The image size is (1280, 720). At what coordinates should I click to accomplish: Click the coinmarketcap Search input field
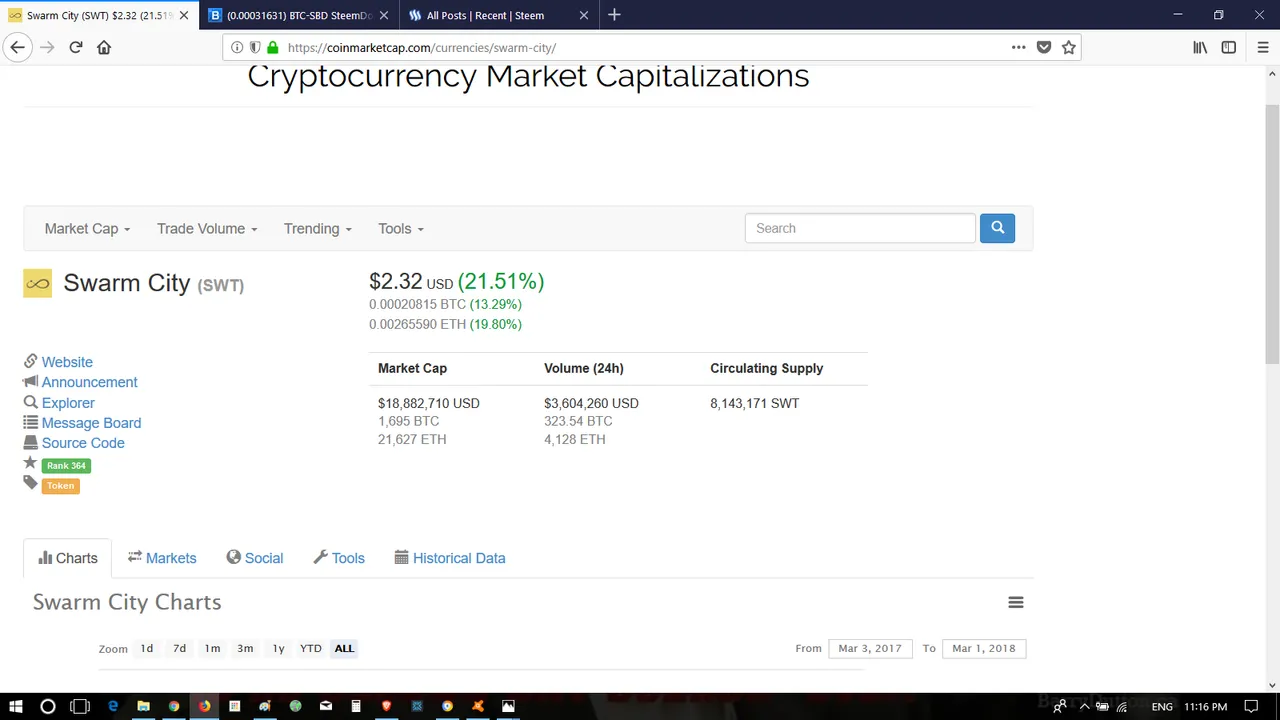click(x=860, y=228)
